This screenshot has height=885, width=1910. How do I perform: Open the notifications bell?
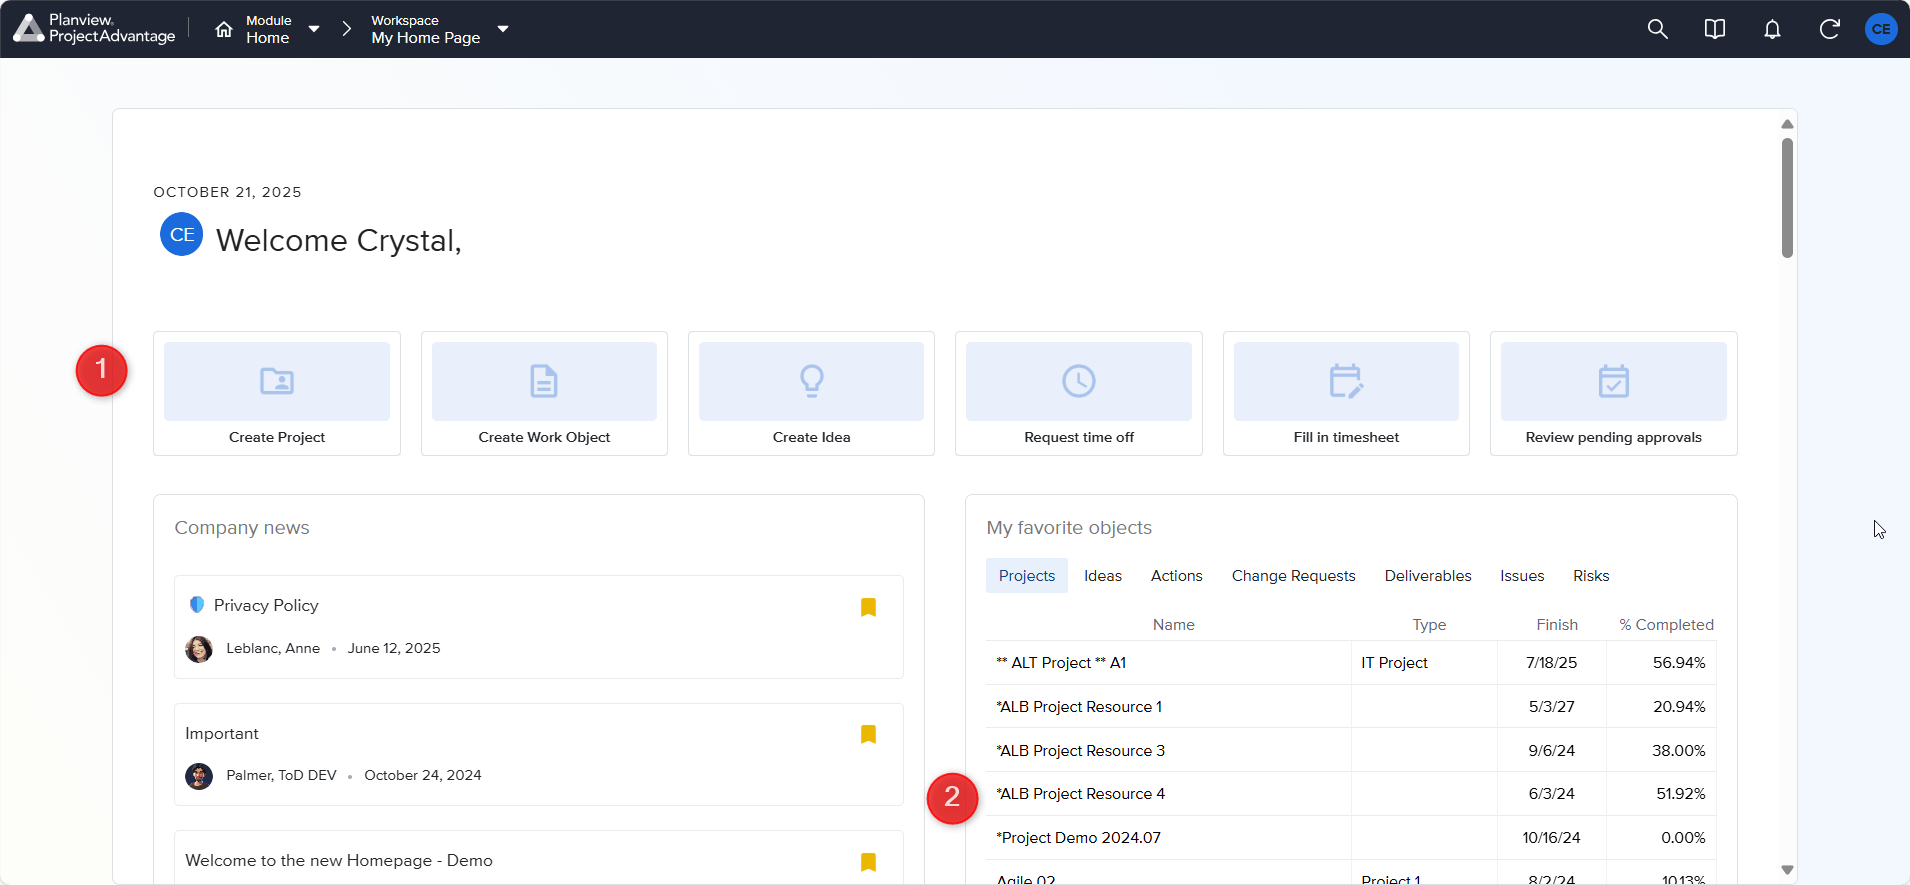pos(1771,29)
